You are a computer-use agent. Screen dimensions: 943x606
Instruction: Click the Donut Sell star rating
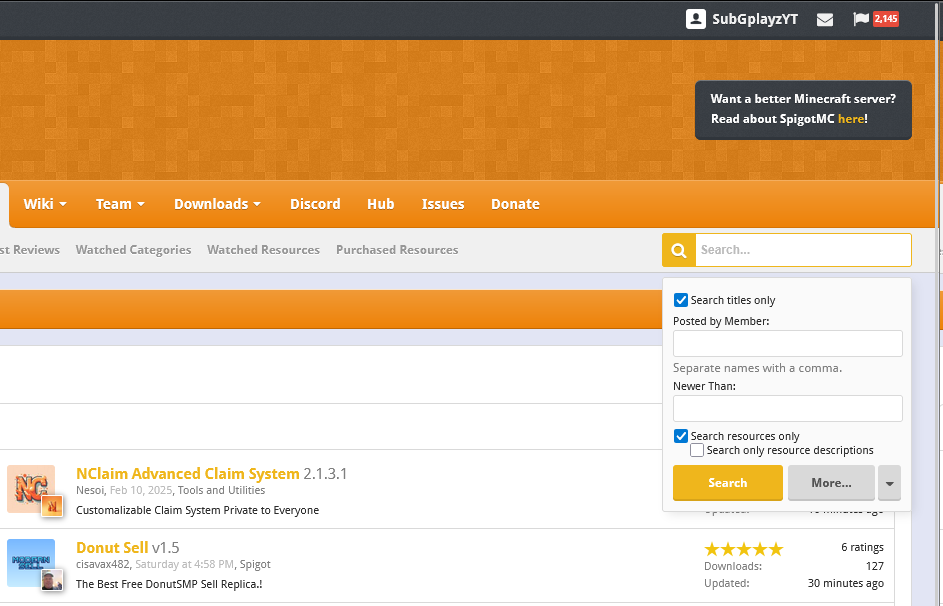[x=743, y=549]
